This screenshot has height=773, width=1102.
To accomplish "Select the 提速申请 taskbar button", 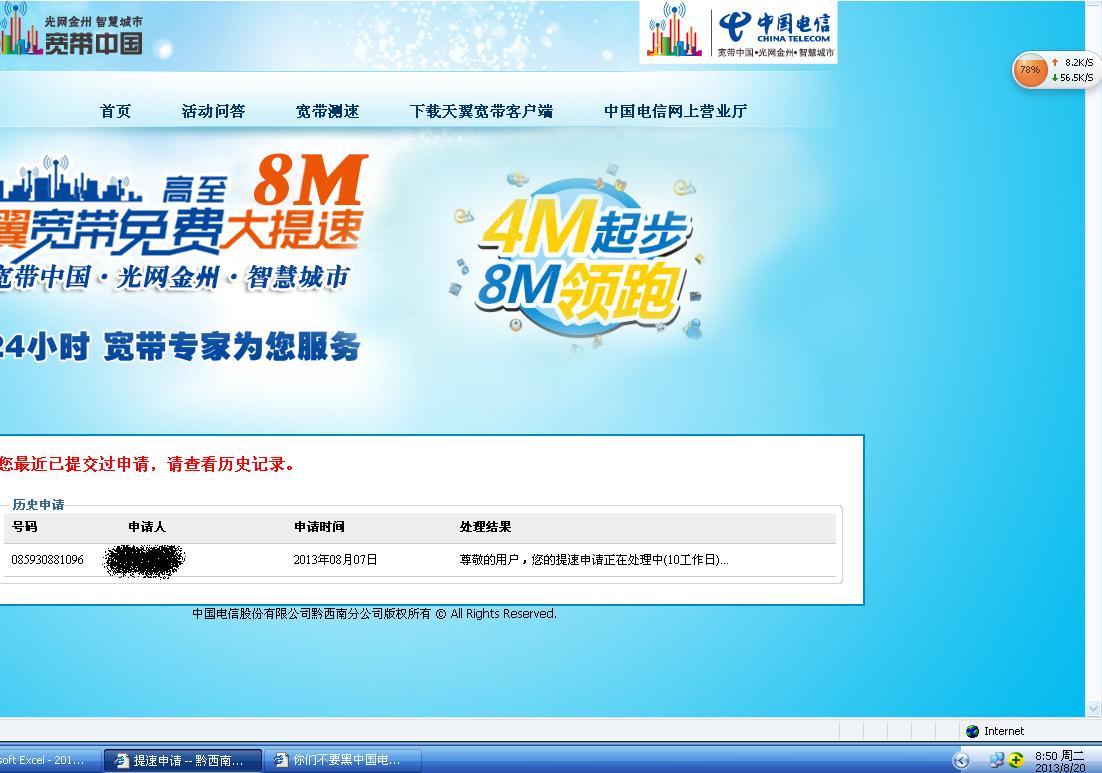I will point(183,760).
